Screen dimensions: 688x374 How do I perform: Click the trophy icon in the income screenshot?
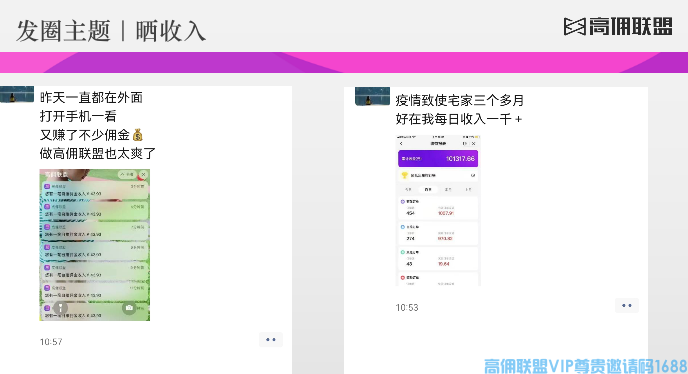click(405, 176)
